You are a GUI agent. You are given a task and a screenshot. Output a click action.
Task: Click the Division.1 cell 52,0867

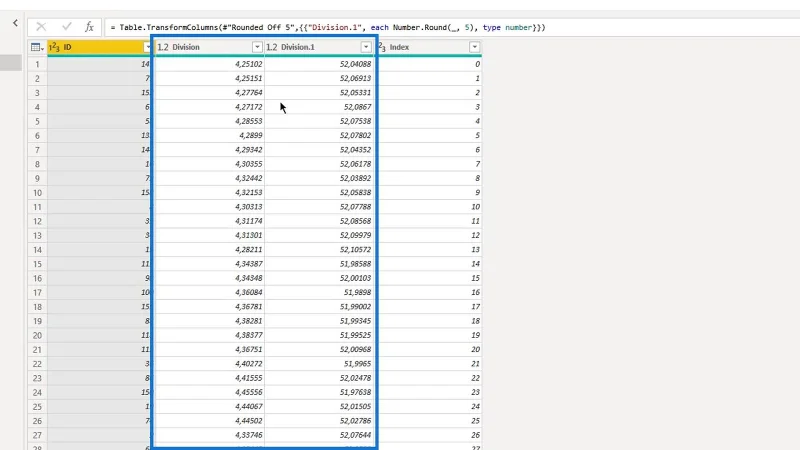[319, 107]
